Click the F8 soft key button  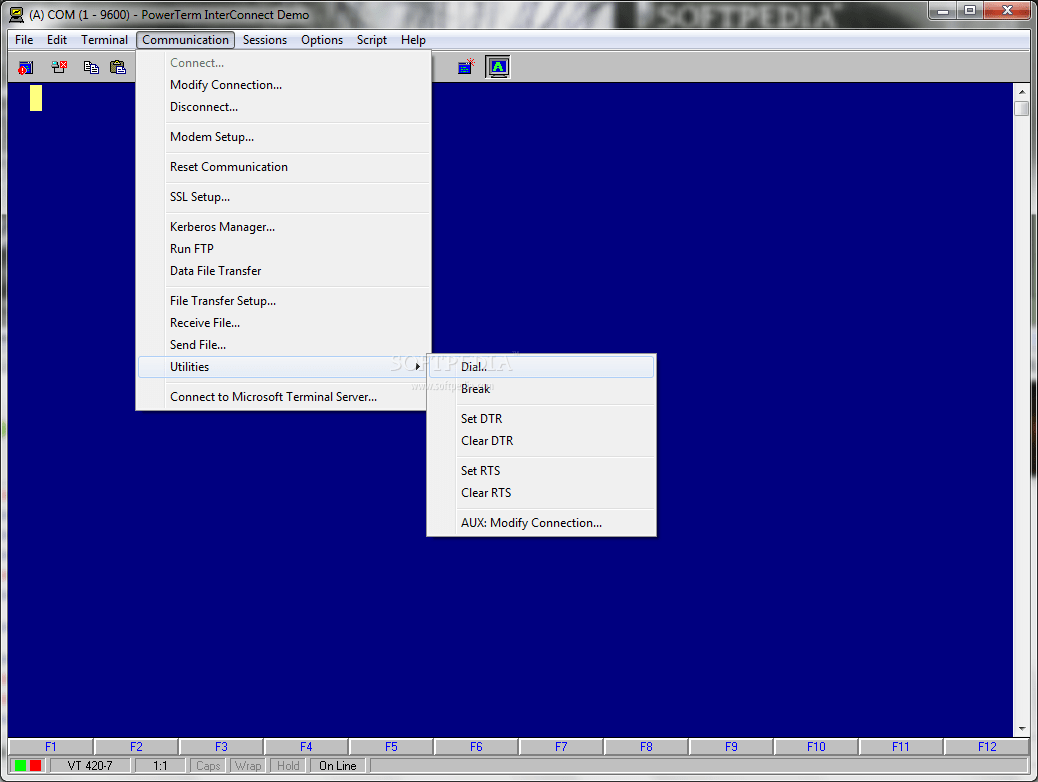pos(646,747)
